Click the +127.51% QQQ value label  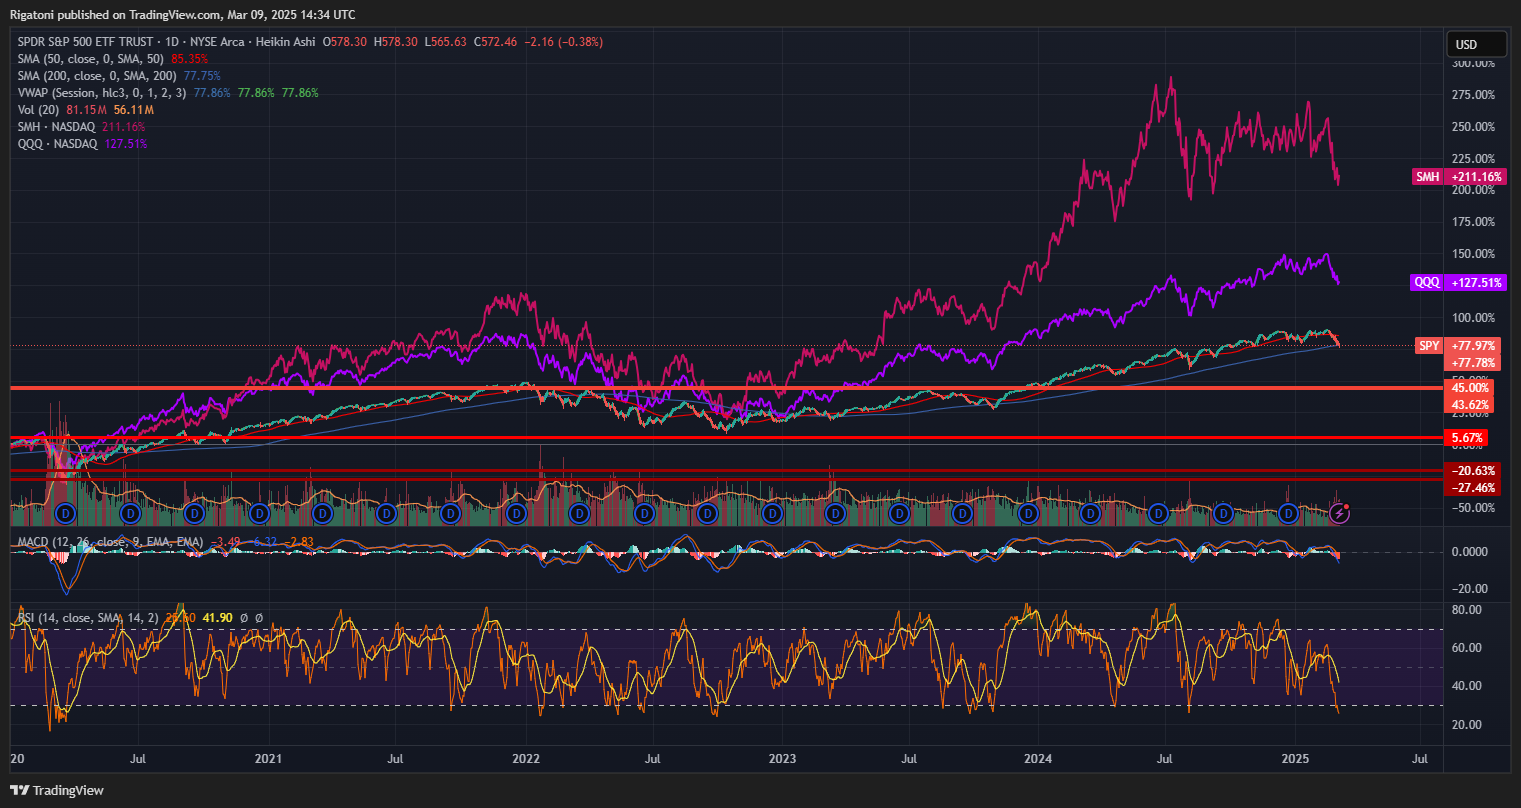pyautogui.click(x=1475, y=282)
